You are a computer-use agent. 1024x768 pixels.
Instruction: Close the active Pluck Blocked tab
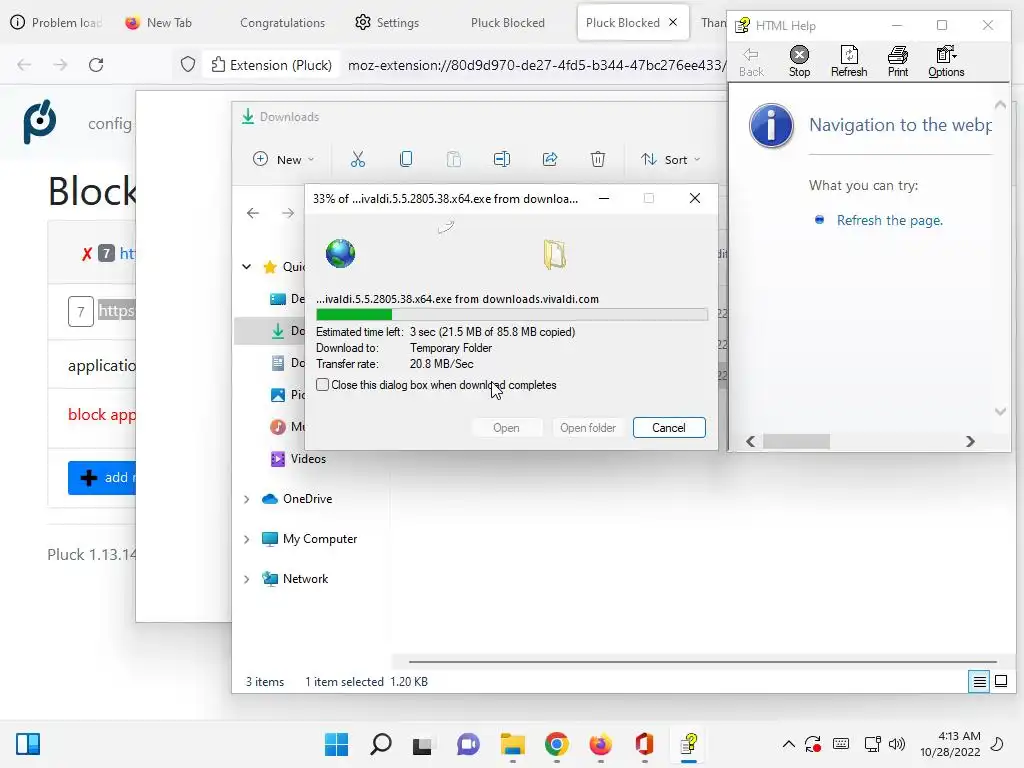coord(673,22)
